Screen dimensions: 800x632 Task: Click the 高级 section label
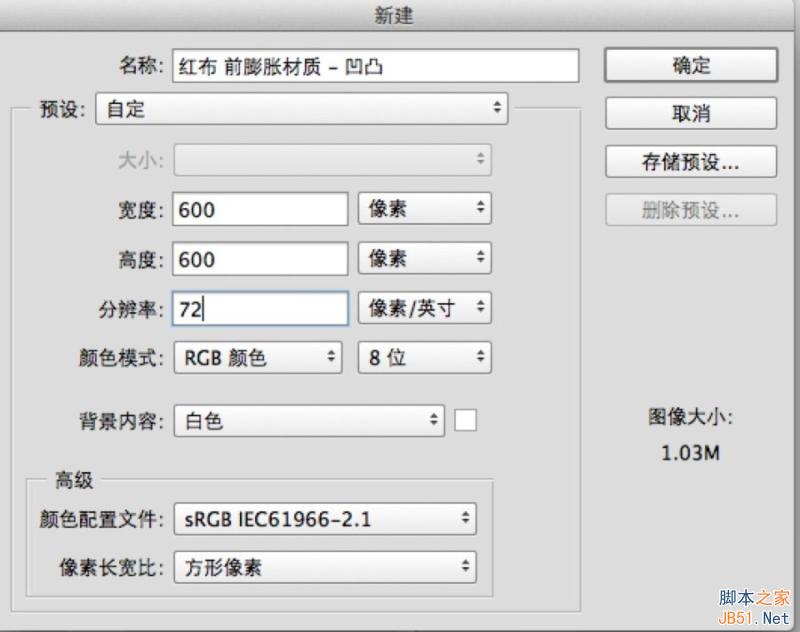point(74,480)
